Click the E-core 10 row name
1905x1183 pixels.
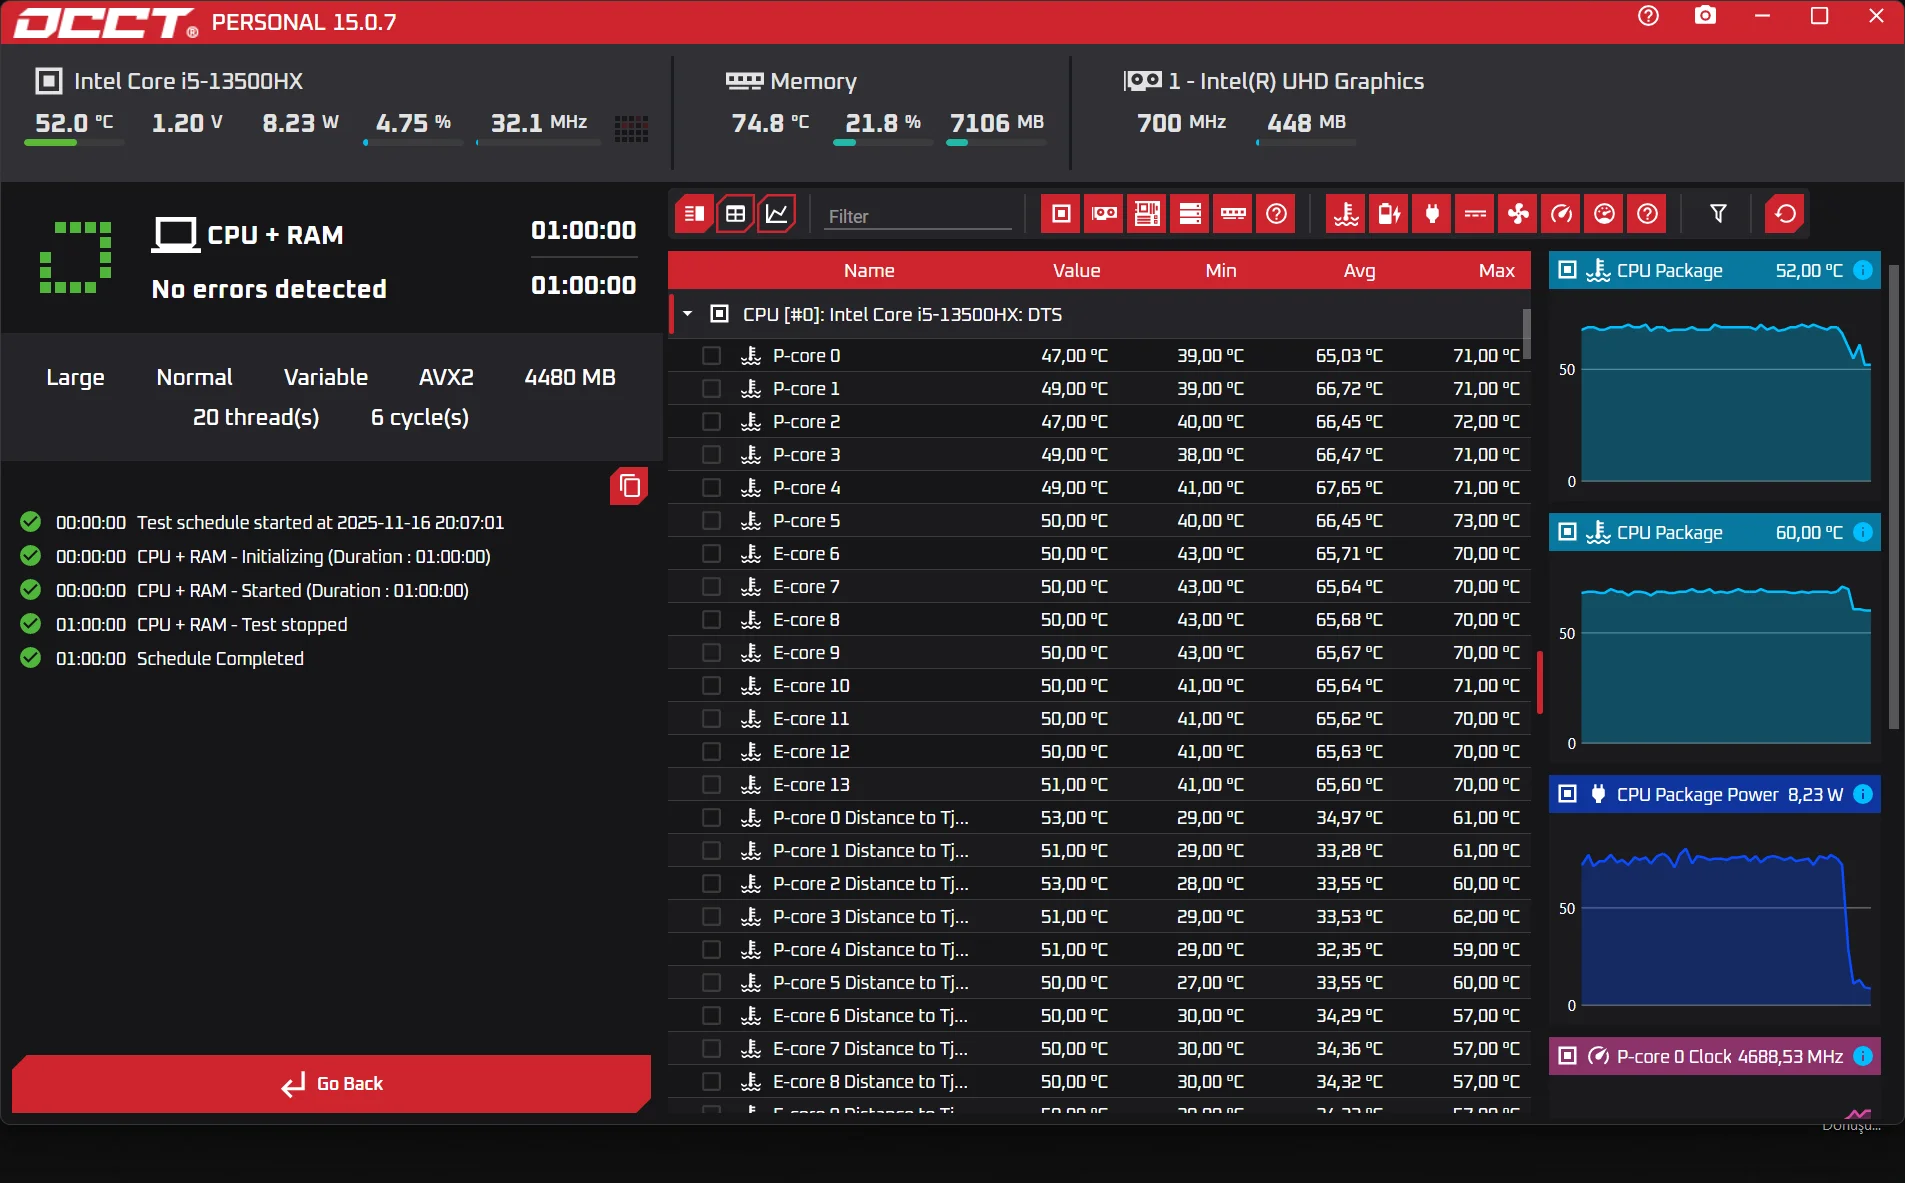coord(811,686)
